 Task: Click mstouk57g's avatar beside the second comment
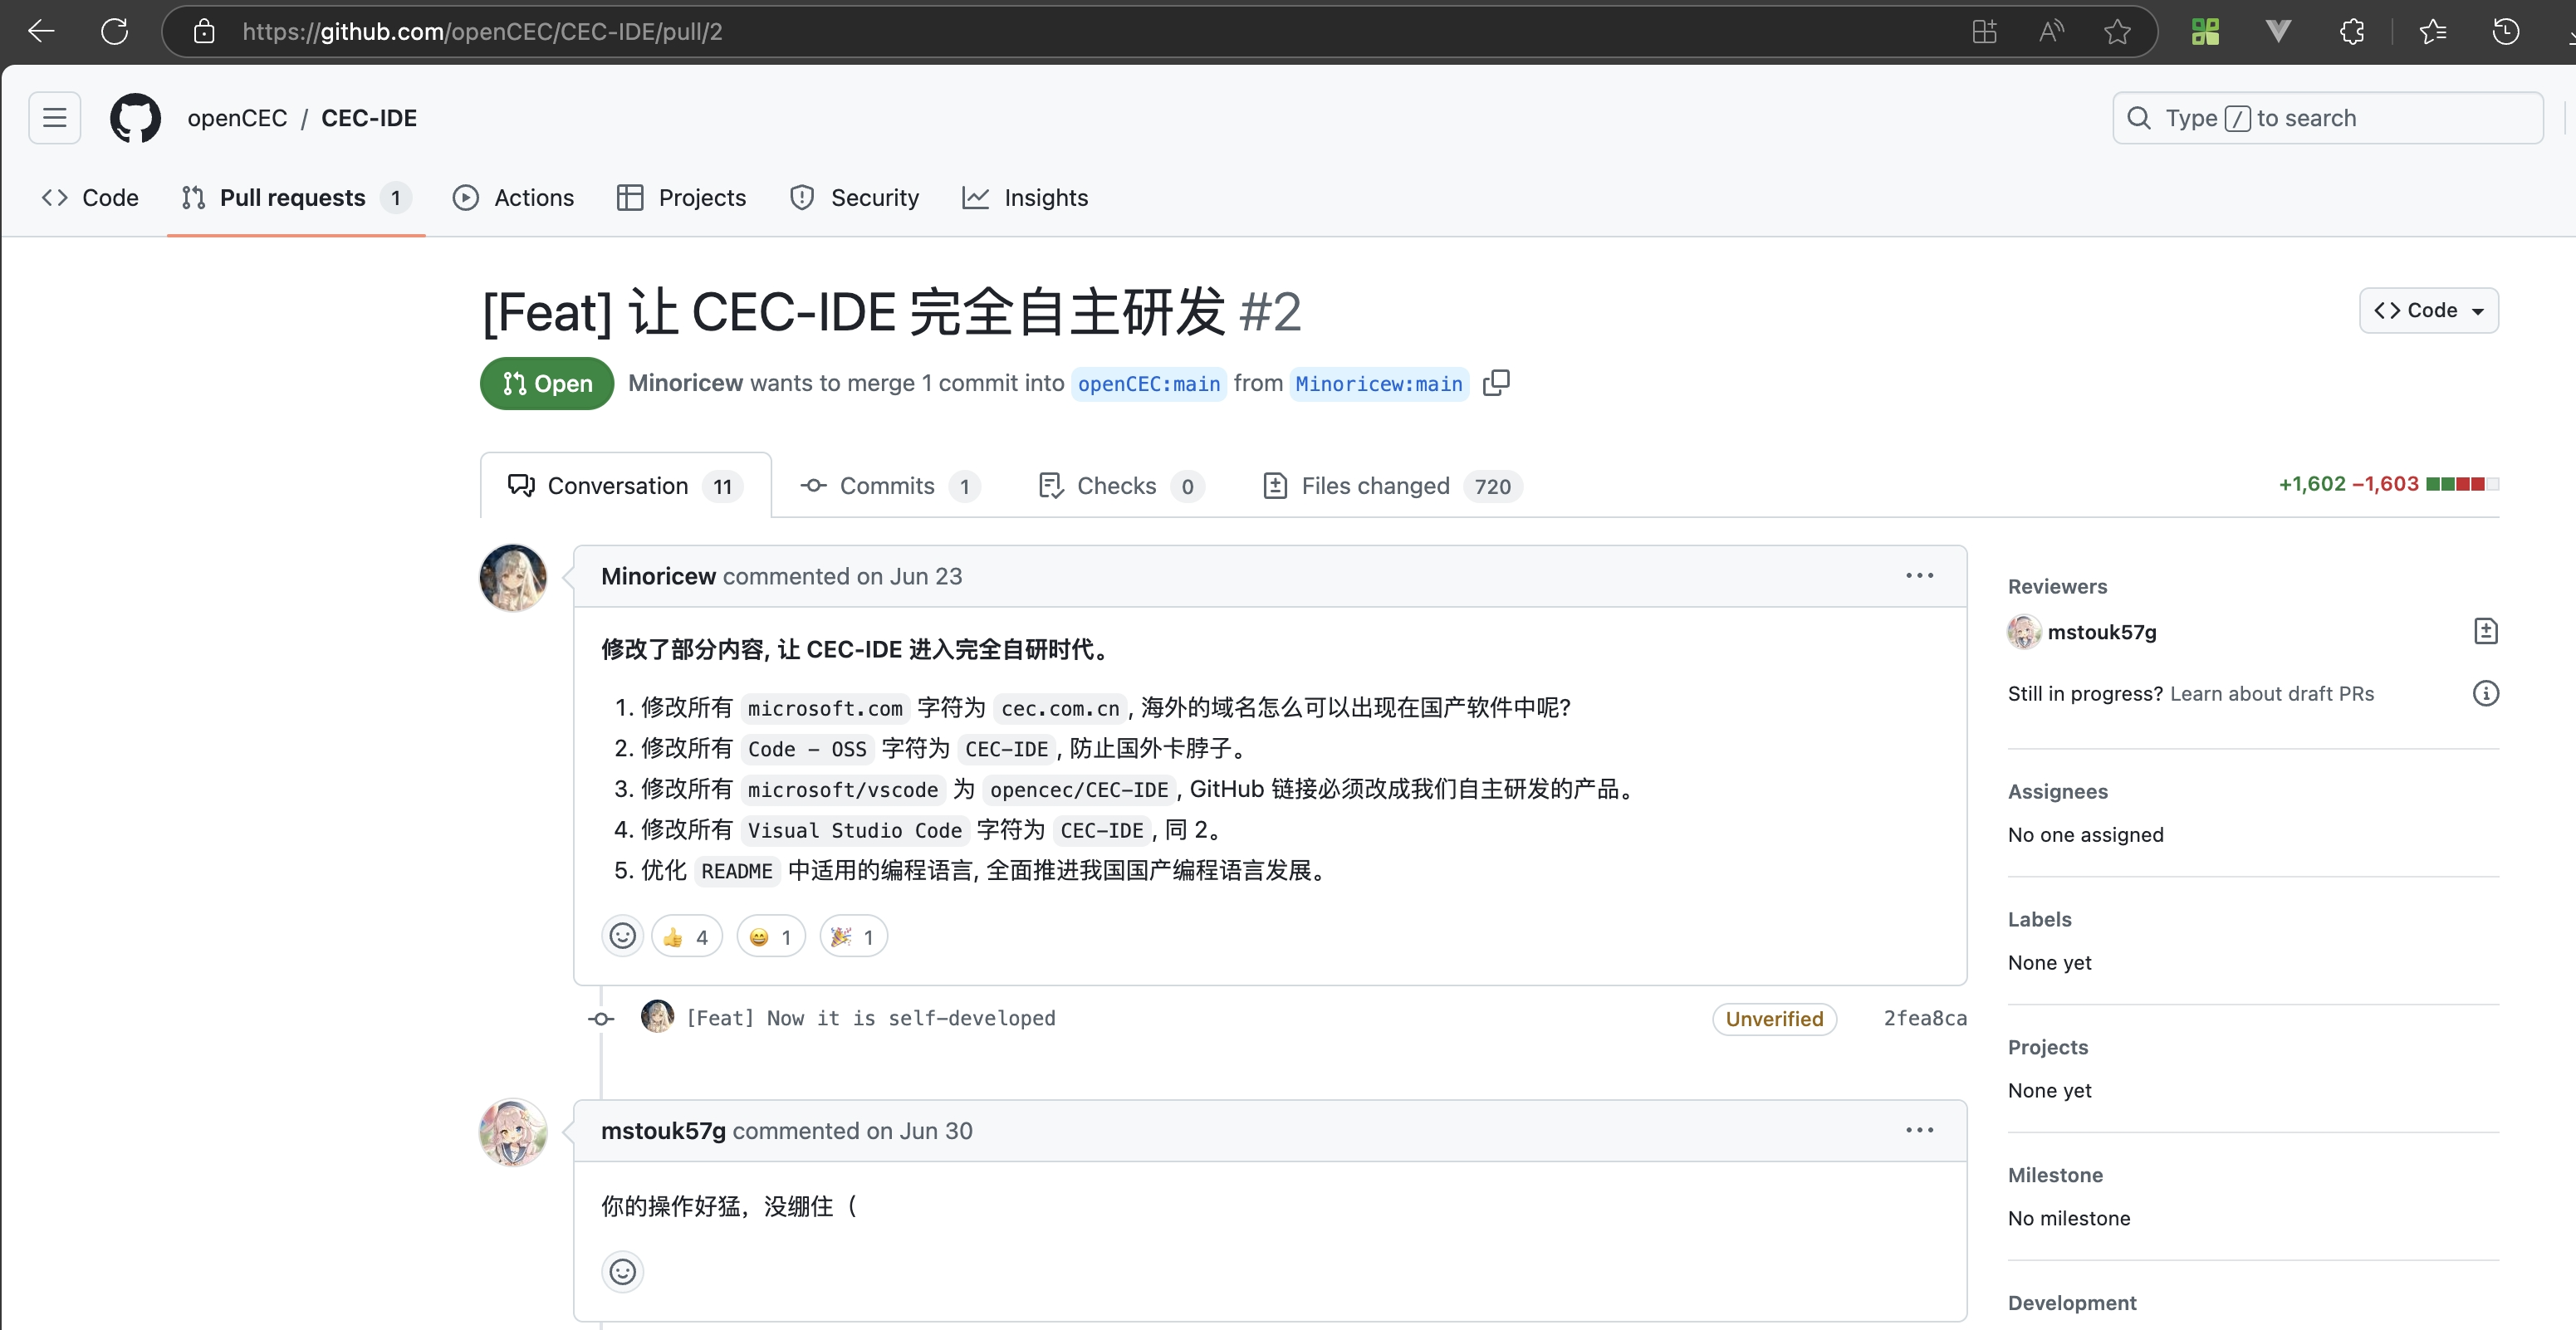pyautogui.click(x=513, y=1132)
